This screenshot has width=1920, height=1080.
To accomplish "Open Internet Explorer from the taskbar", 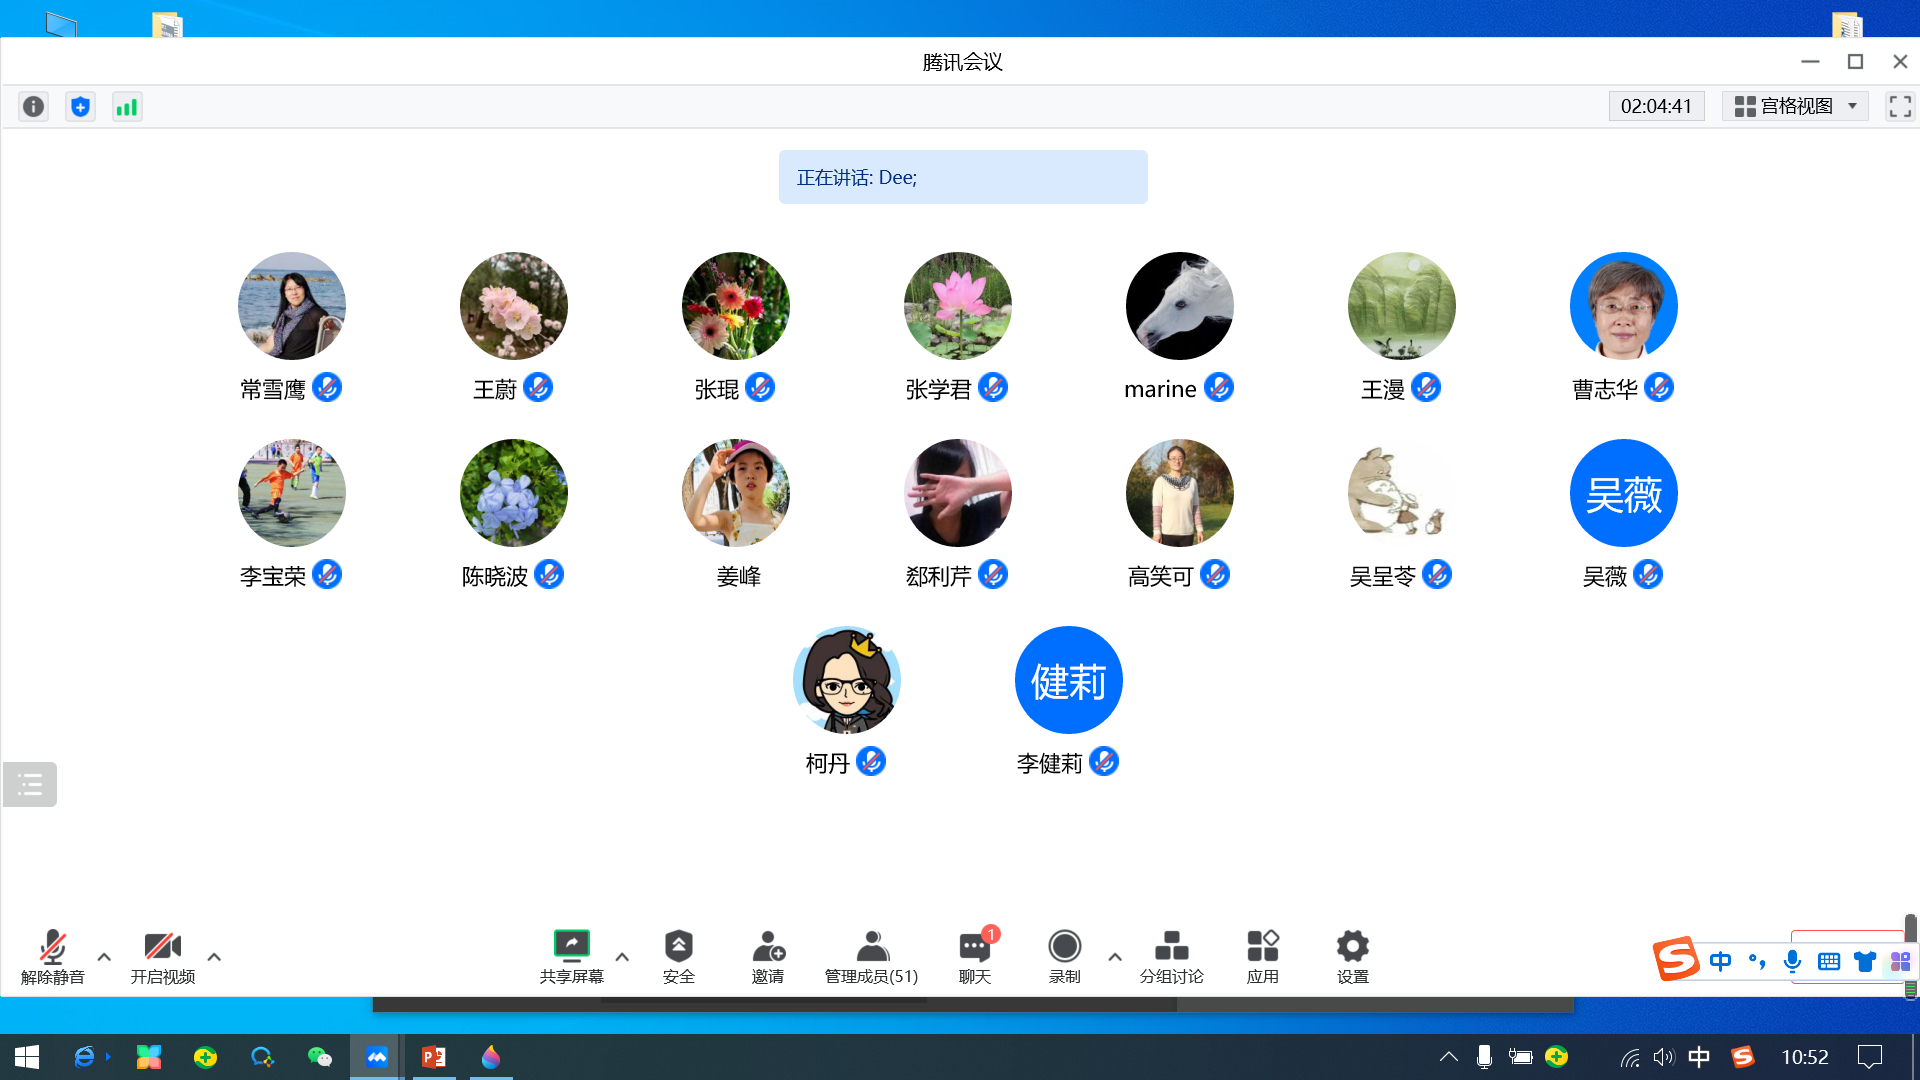I will pyautogui.click(x=84, y=1057).
